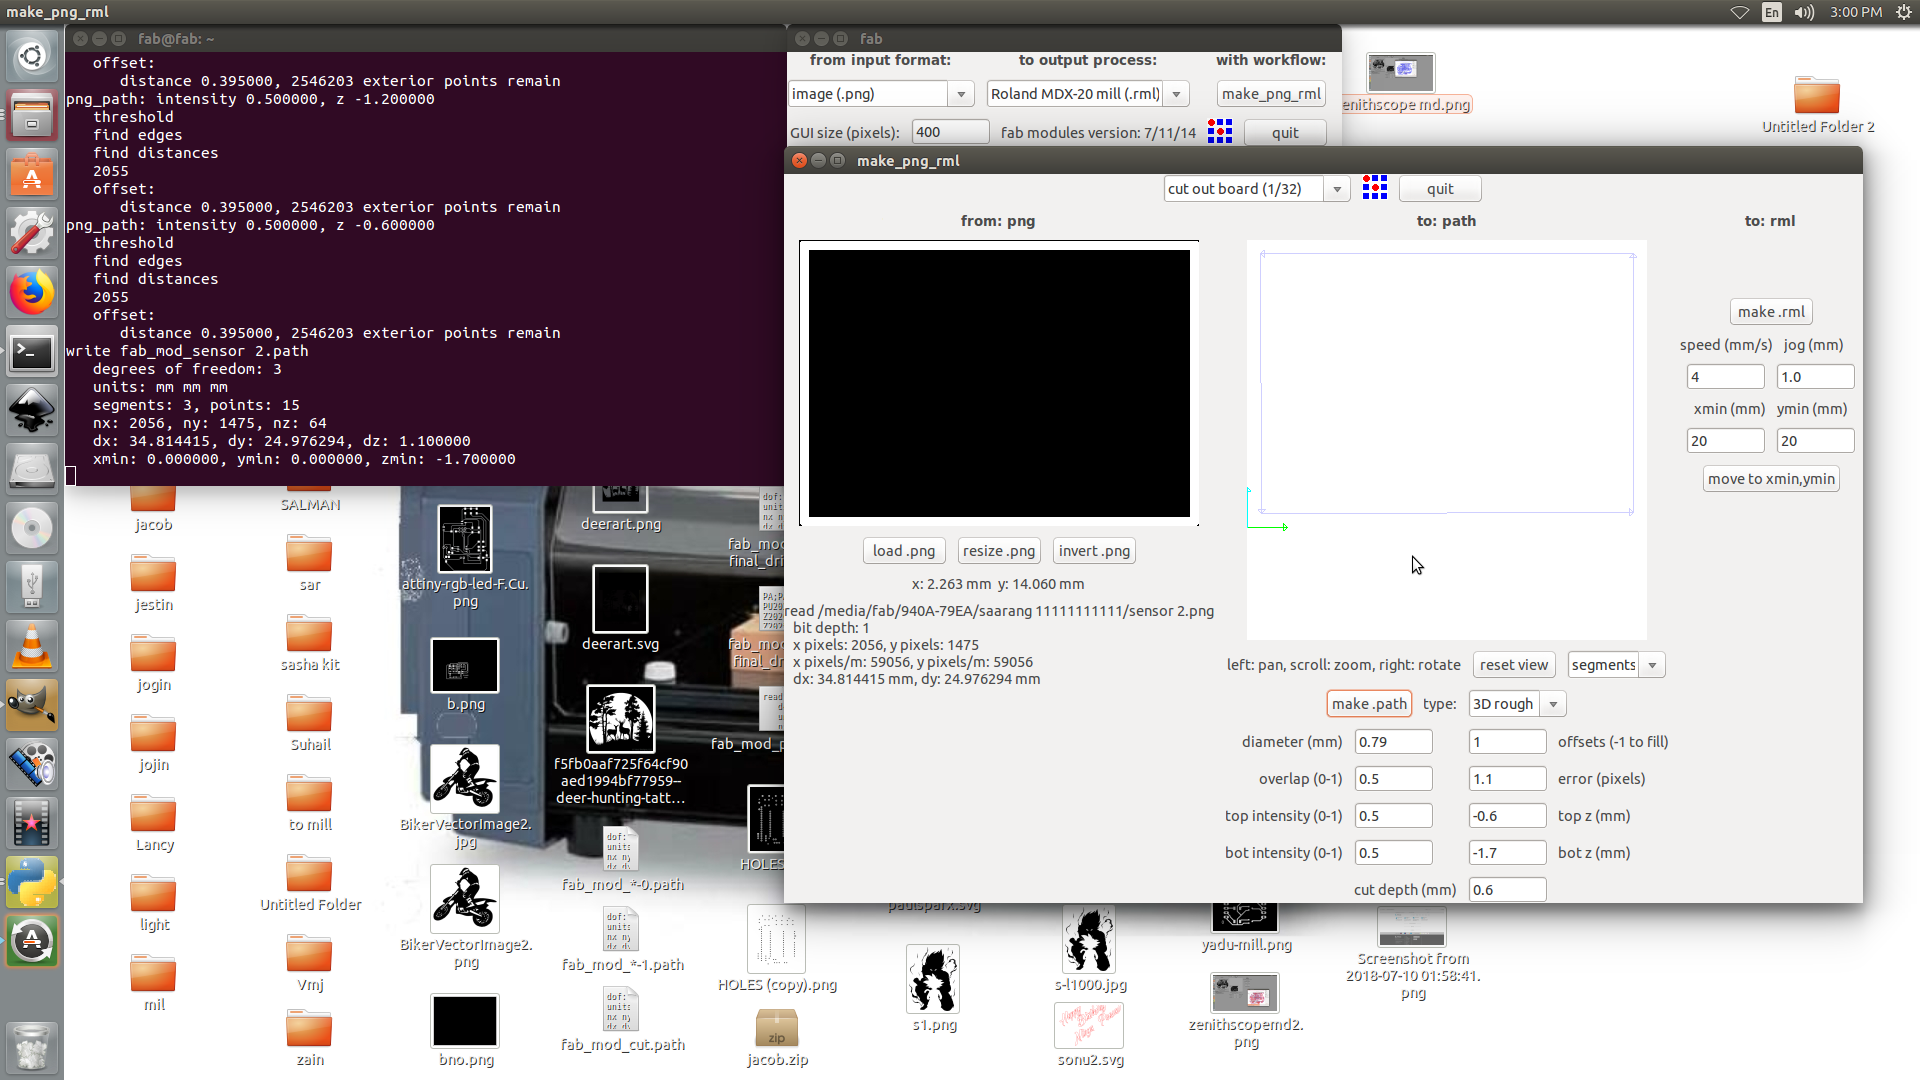
Task: Click quit in make_png_rml window
Action: click(1440, 189)
